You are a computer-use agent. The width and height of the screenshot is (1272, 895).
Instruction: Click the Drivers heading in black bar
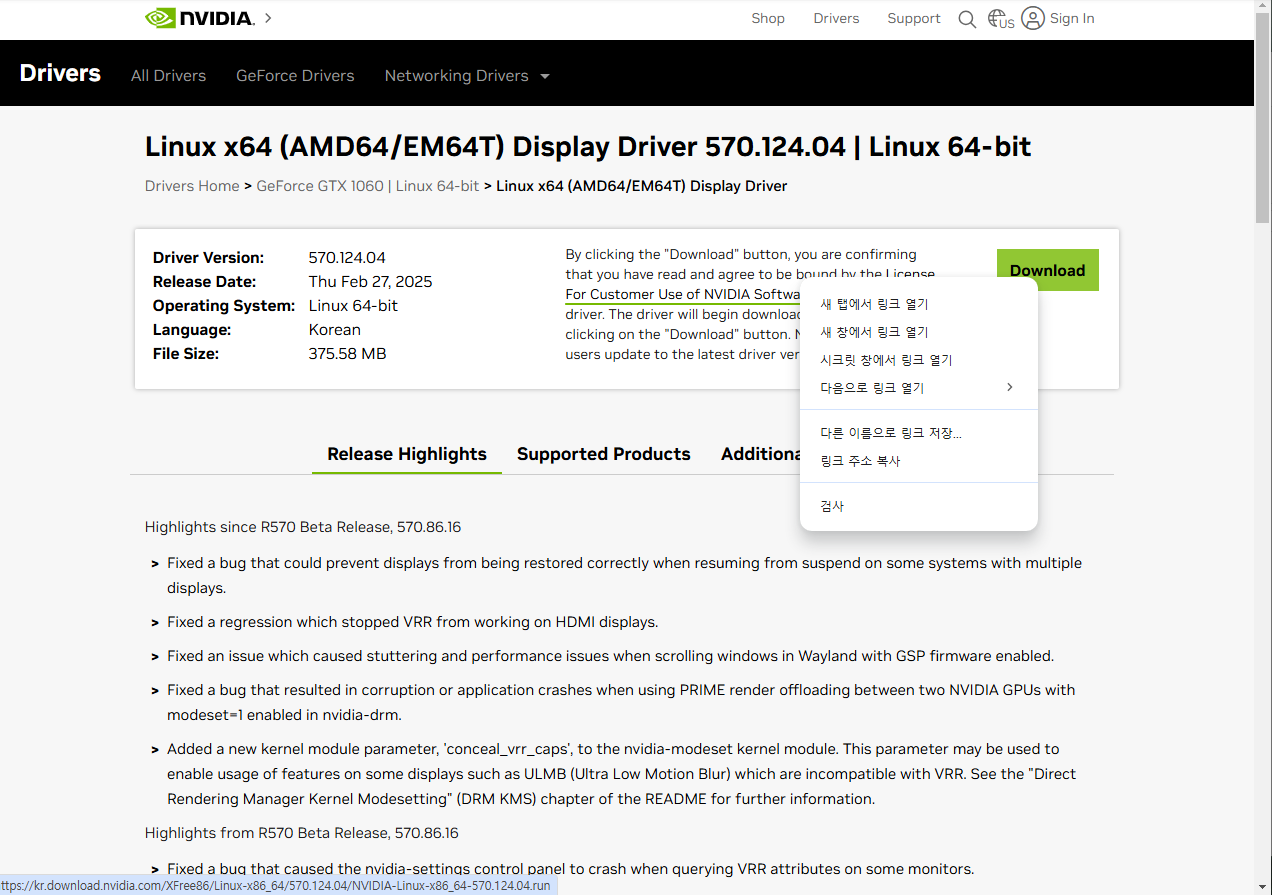coord(60,73)
